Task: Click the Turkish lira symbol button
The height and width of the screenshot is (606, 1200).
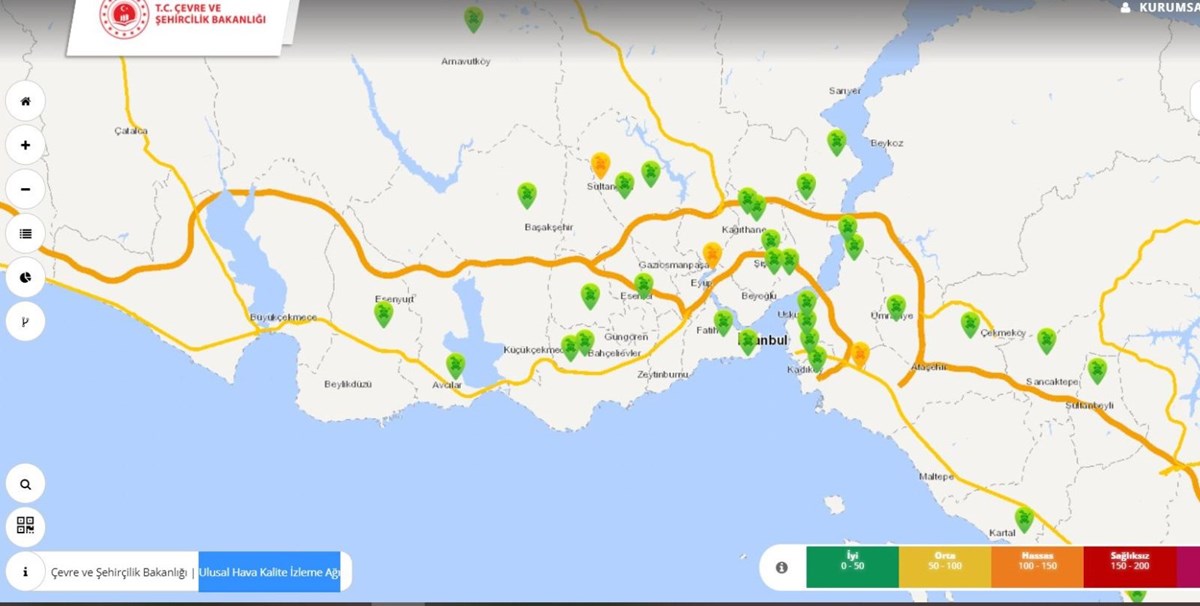Action: click(x=26, y=321)
